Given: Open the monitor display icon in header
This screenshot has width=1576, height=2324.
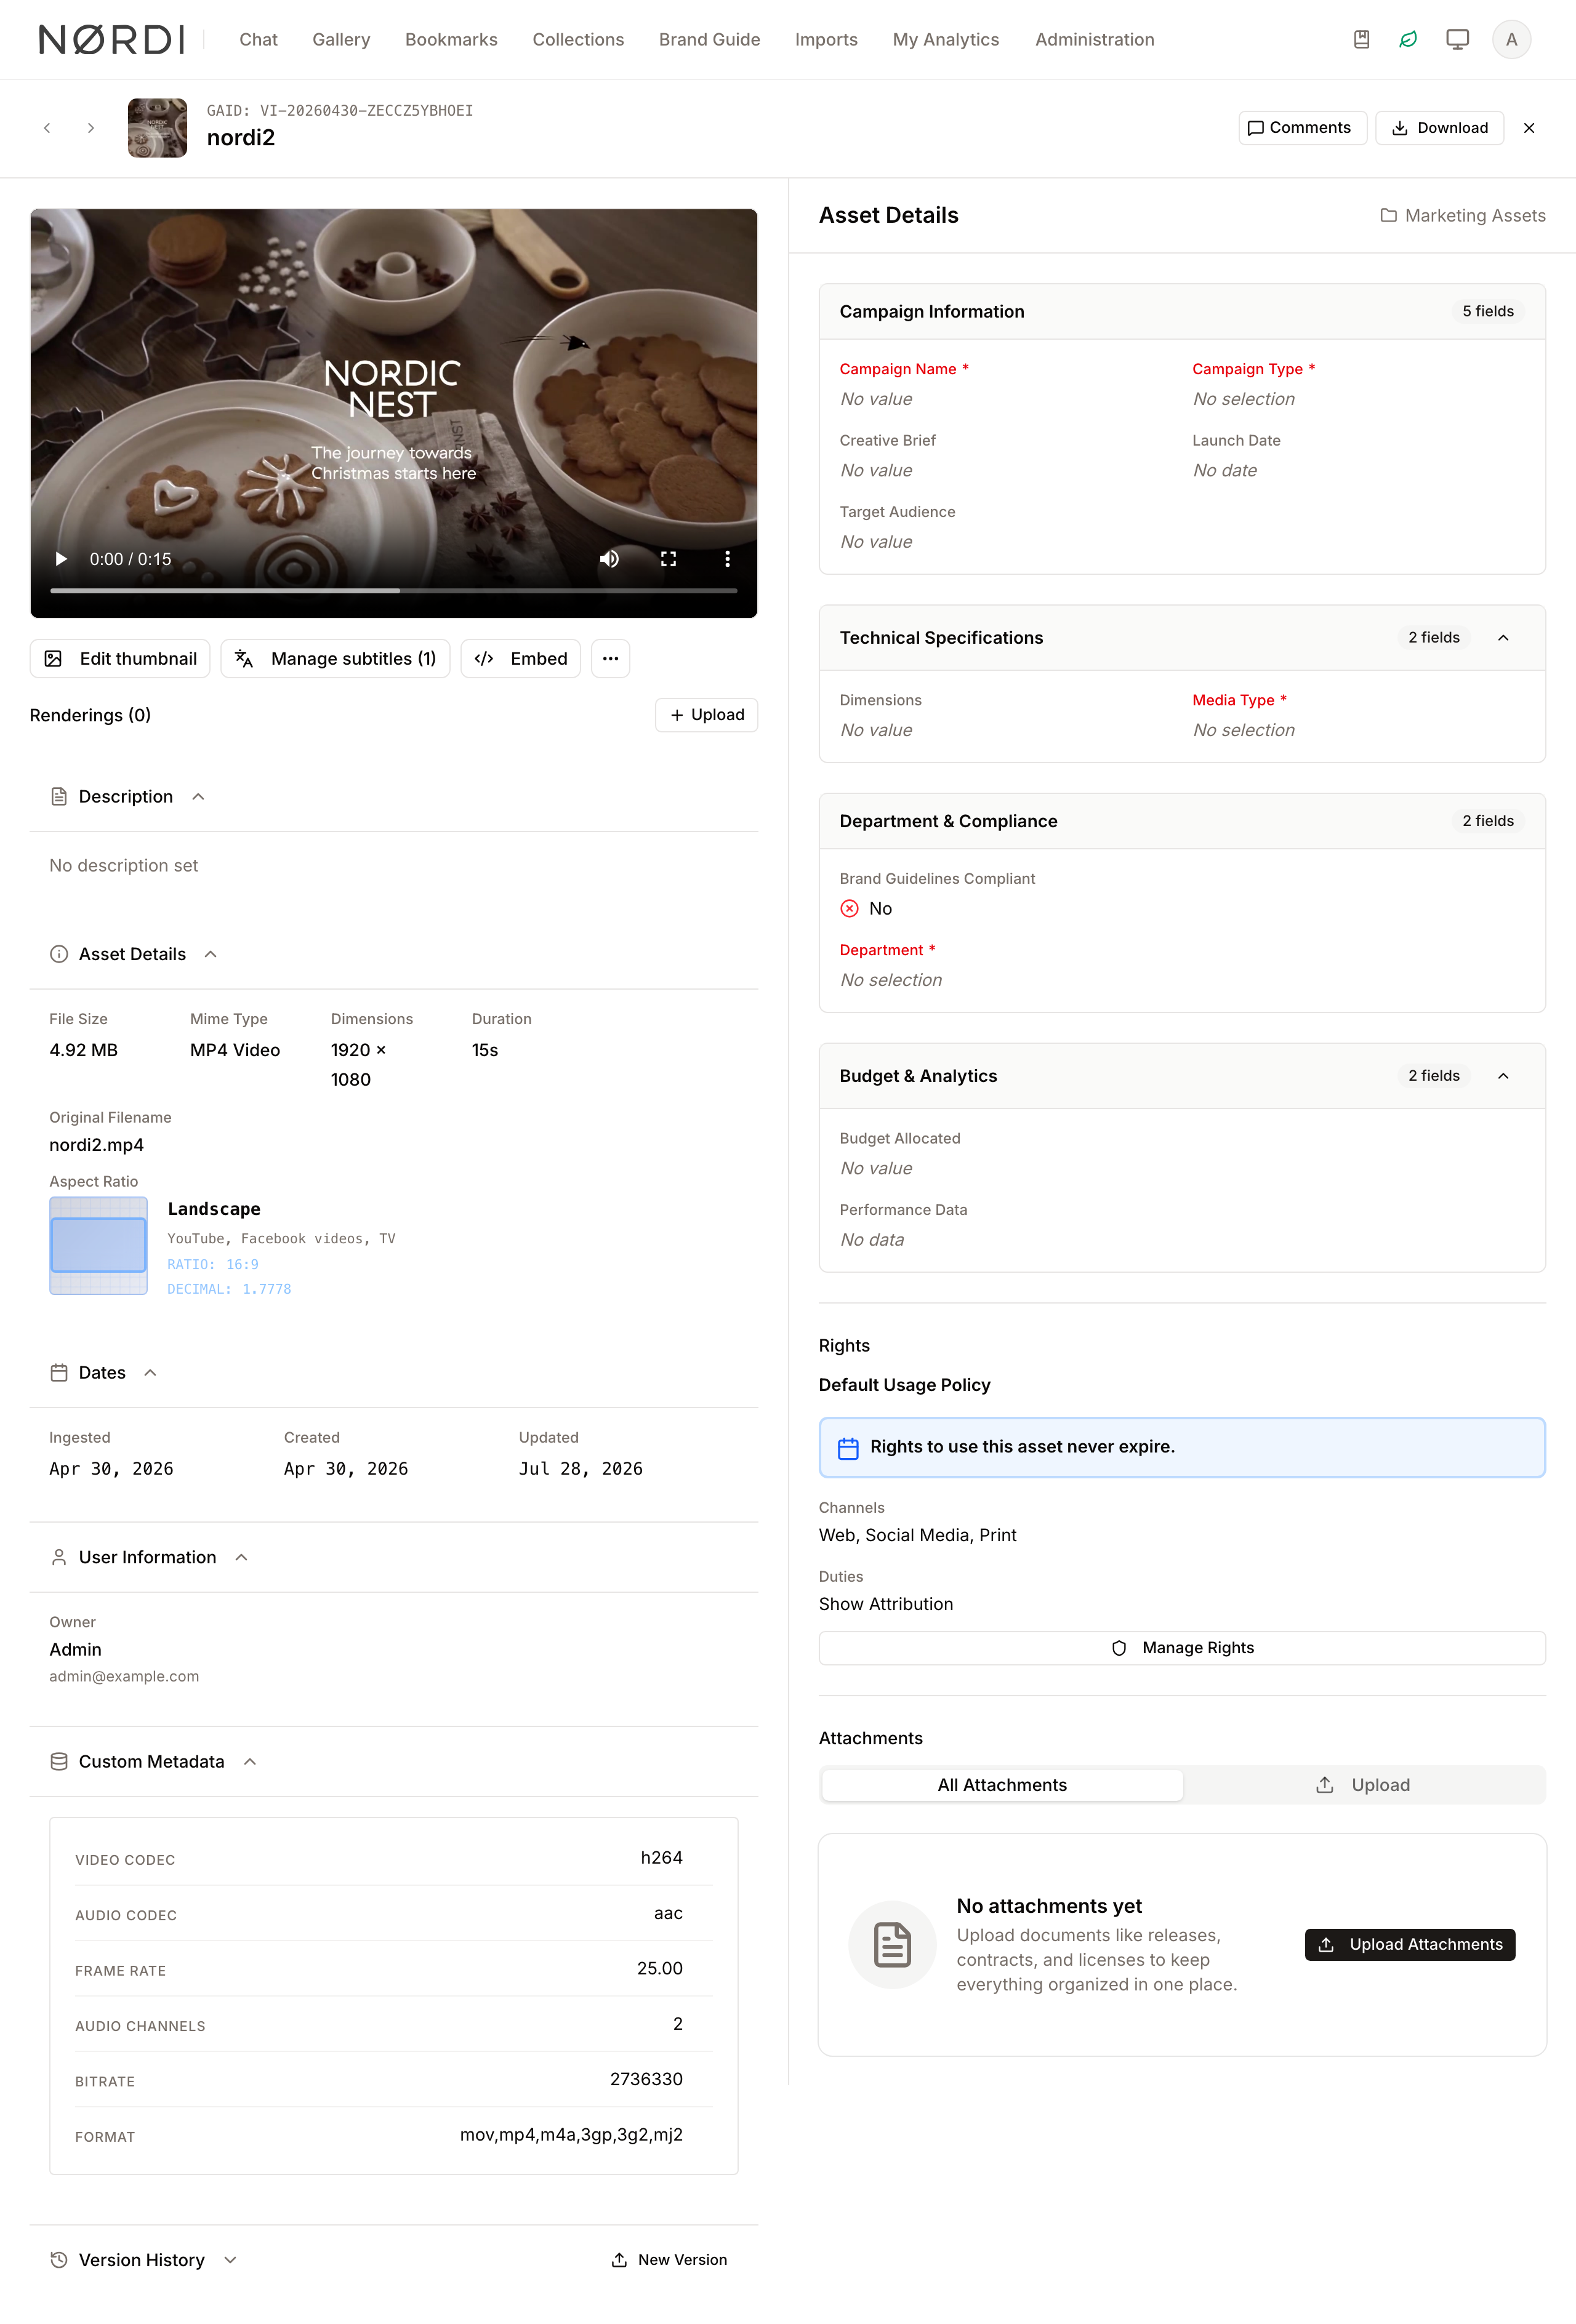Looking at the screenshot, I should click(1457, 39).
